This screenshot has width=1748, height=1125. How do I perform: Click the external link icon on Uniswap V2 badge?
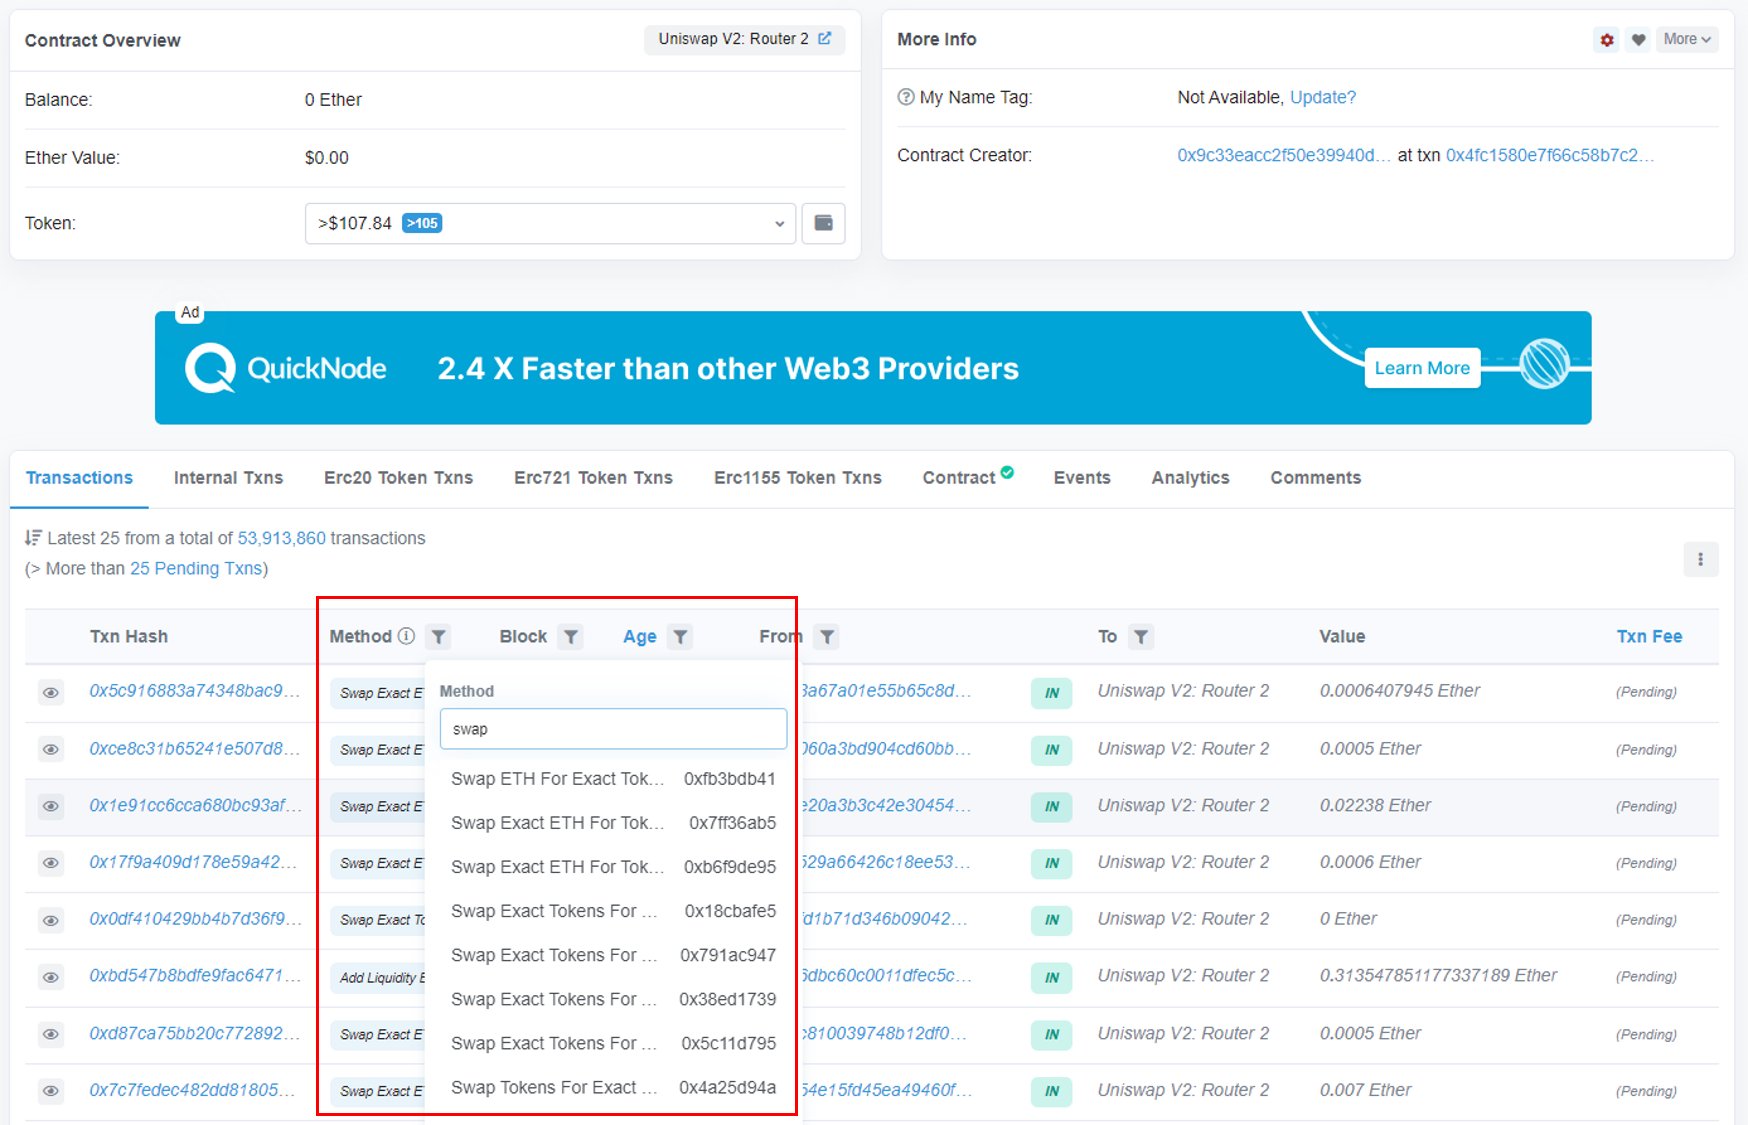click(824, 38)
